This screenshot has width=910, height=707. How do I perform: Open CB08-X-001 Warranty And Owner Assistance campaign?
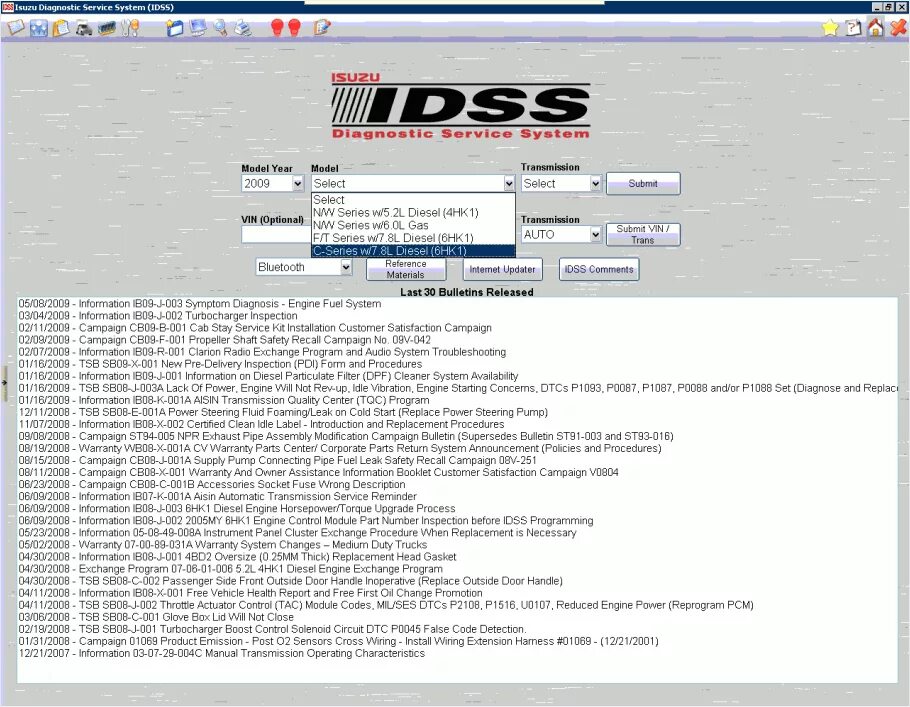(319, 473)
